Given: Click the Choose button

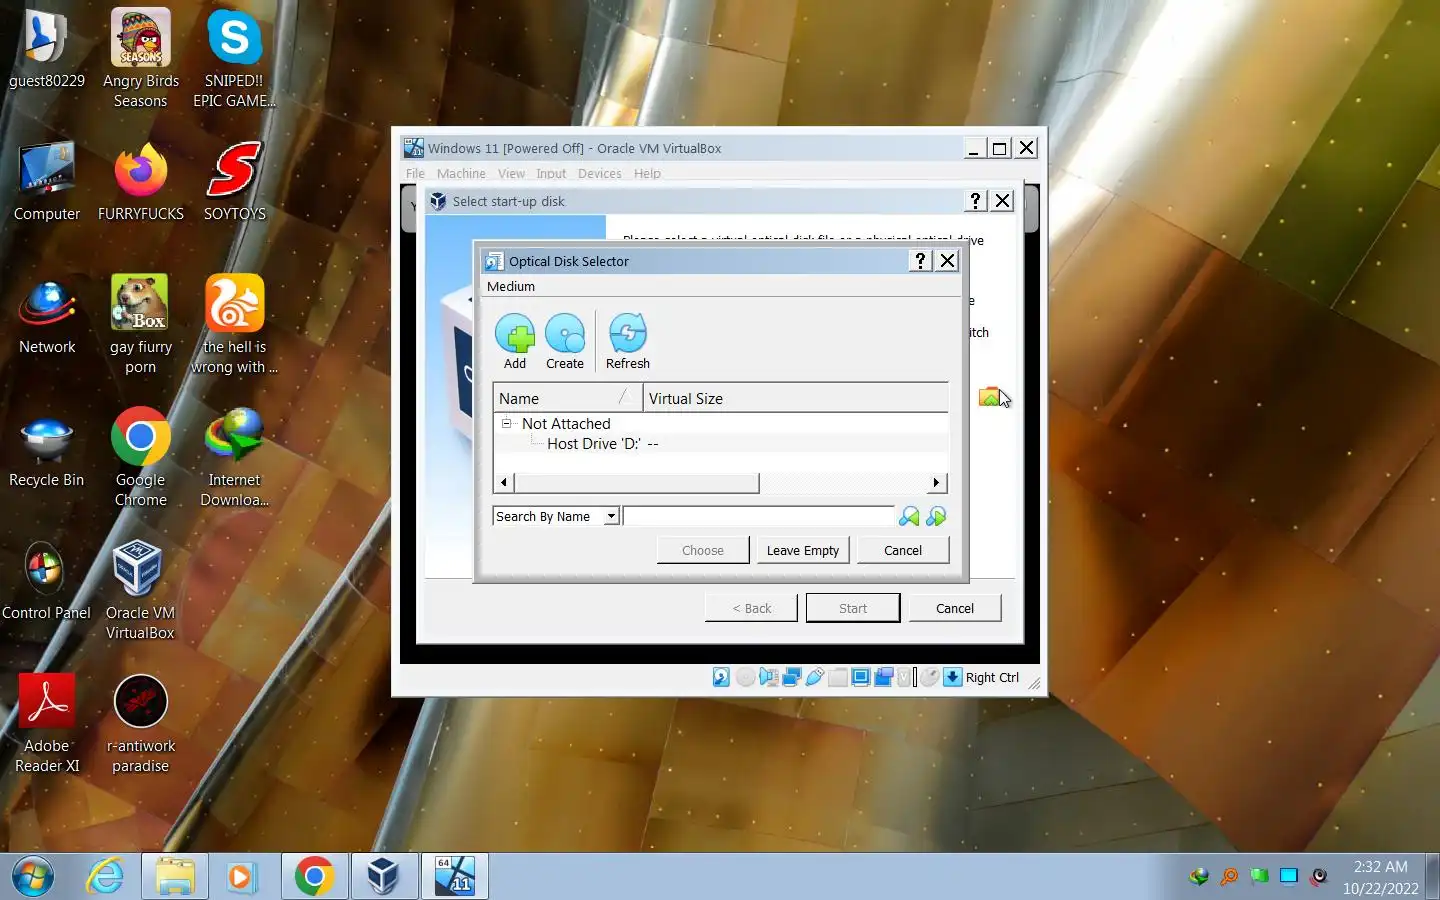Looking at the screenshot, I should (703, 550).
